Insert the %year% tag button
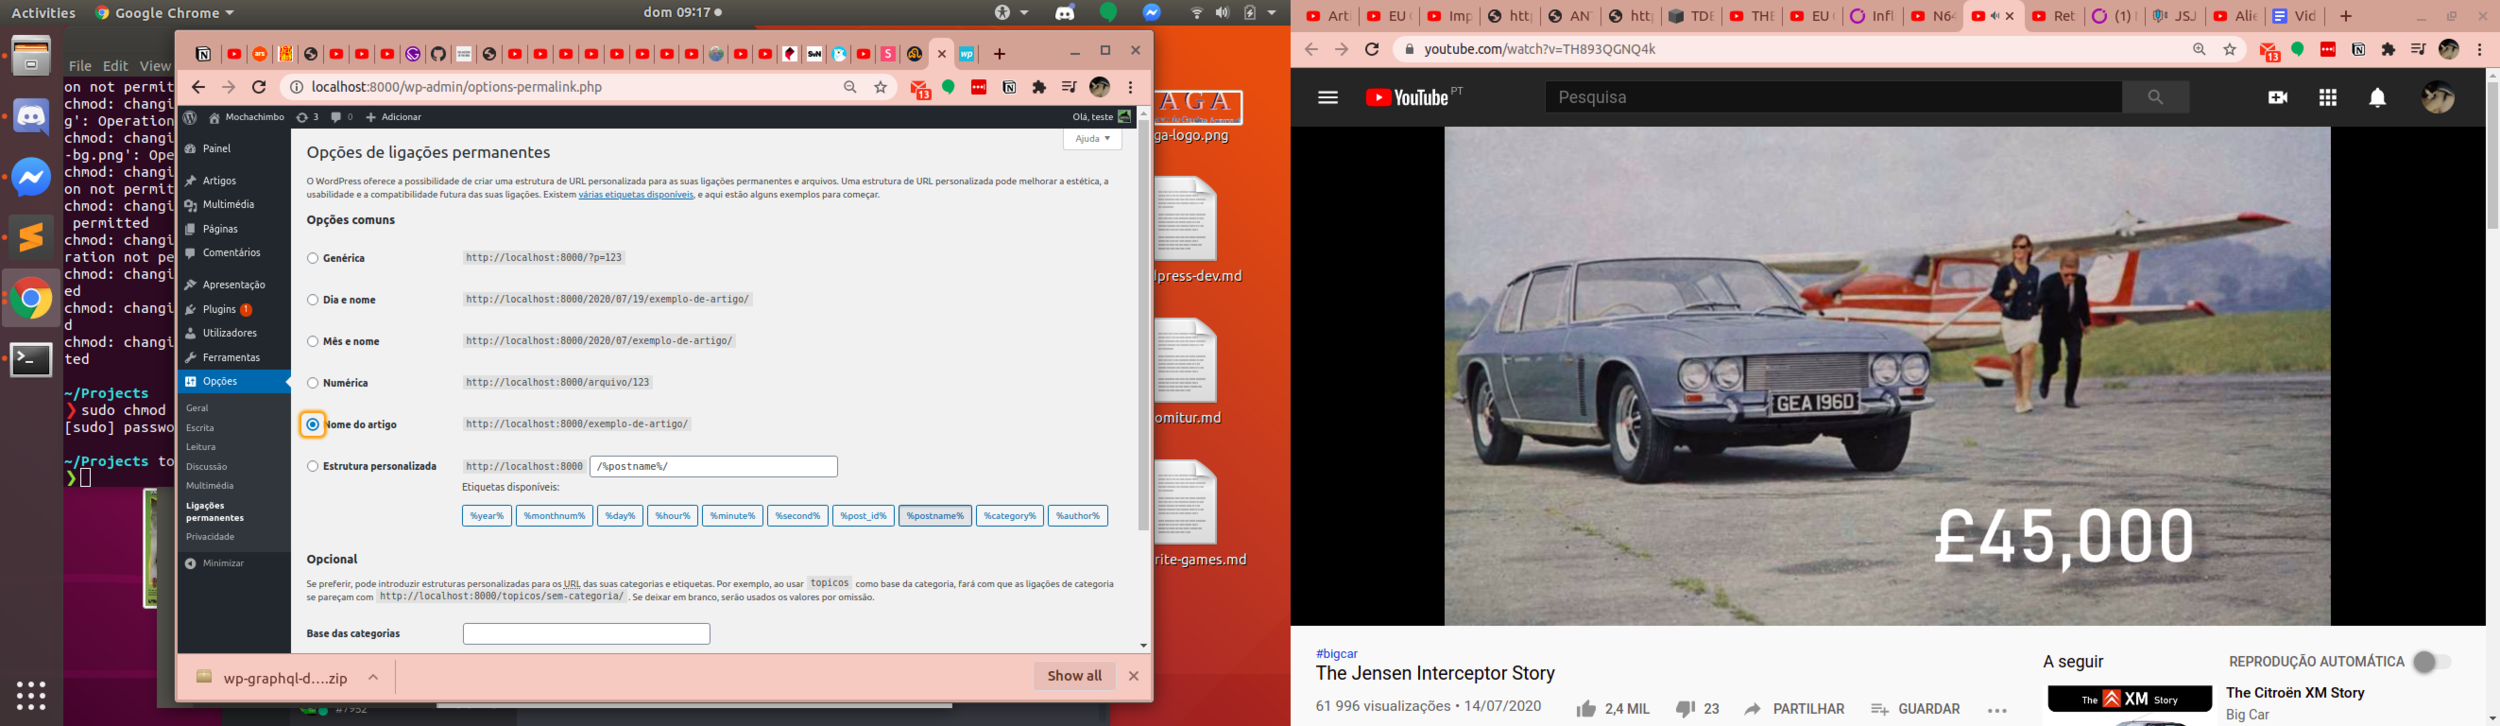 click(487, 516)
